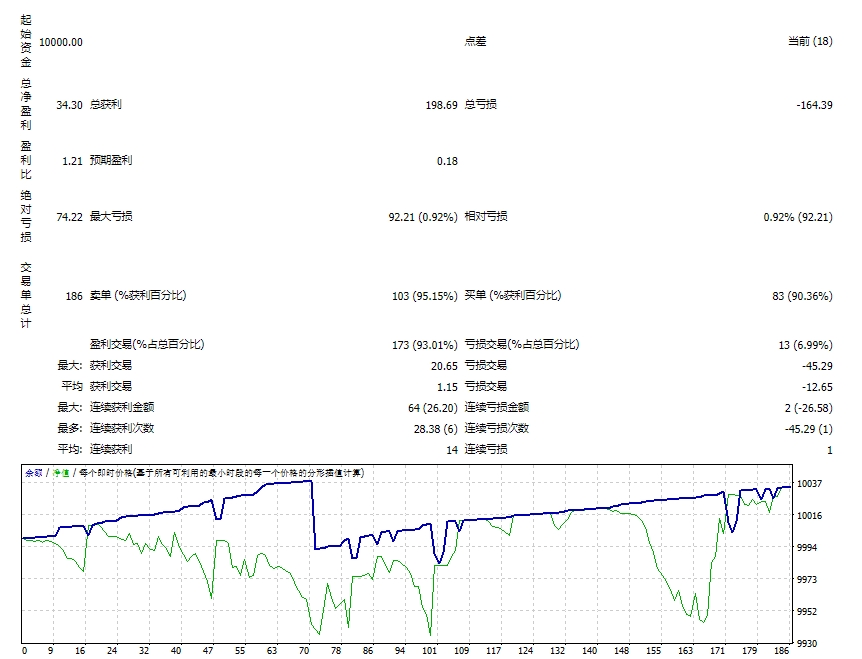Click the blue 余额 legend label
Viewport: 862px width, 659px height.
[33, 472]
